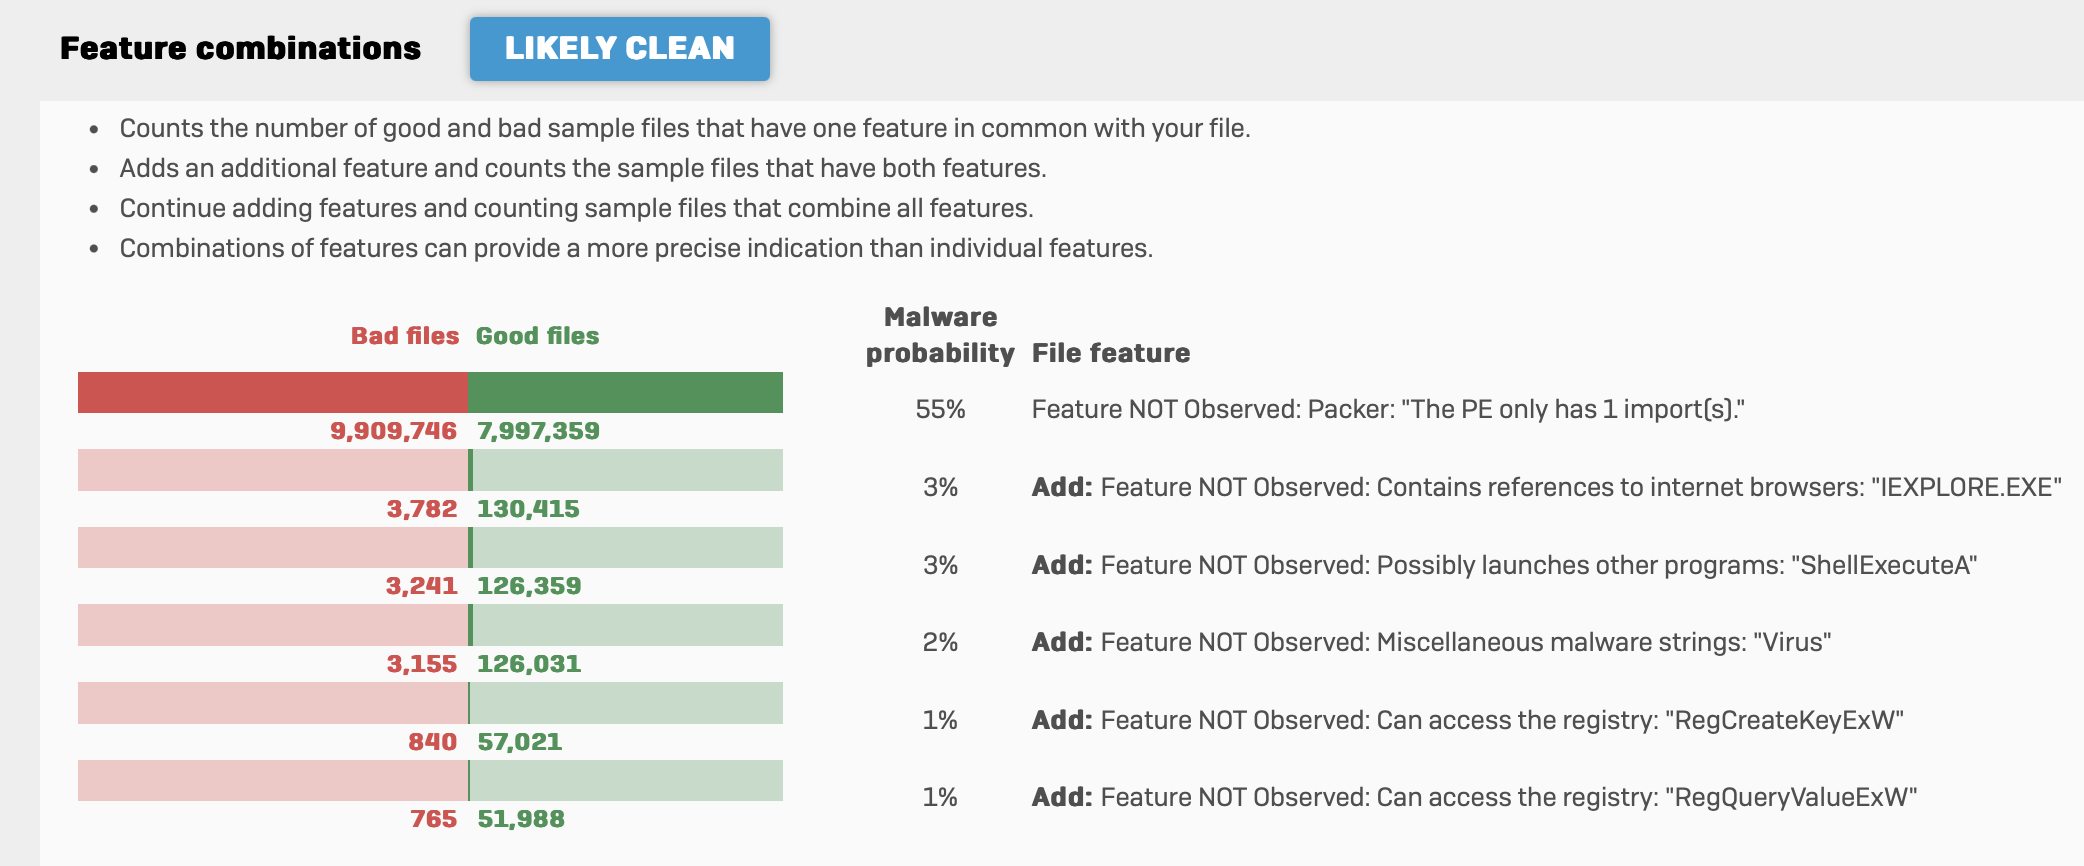
Task: Select the Bad files legend label
Action: tap(404, 336)
